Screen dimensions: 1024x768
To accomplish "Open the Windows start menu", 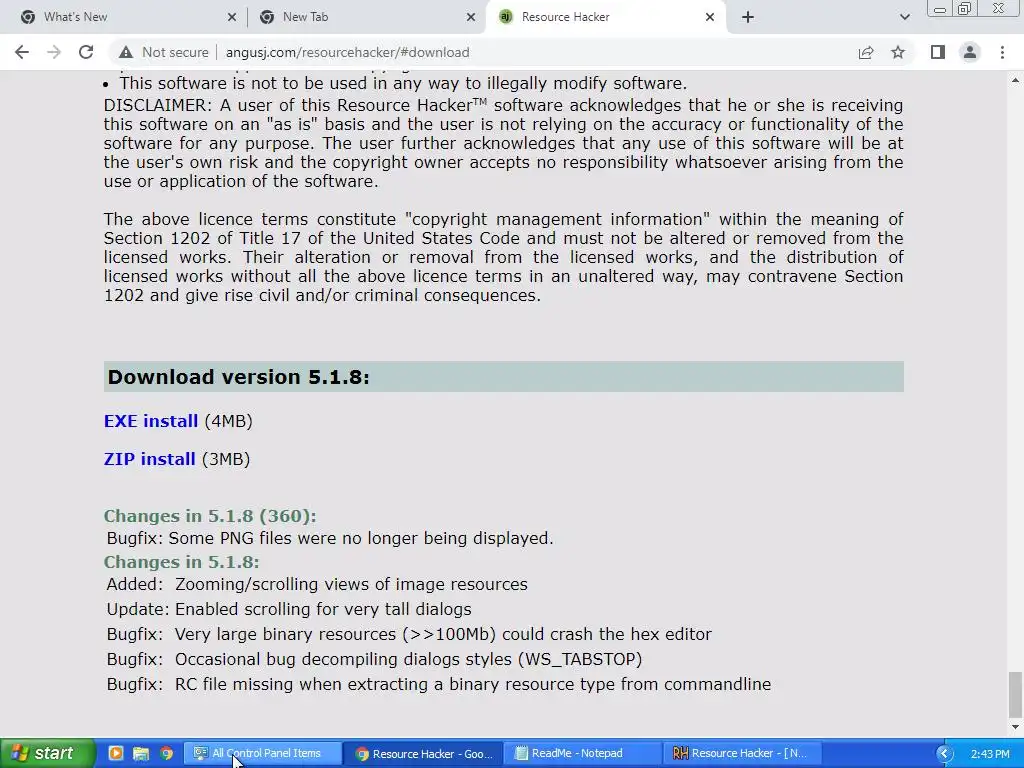I will tap(47, 753).
